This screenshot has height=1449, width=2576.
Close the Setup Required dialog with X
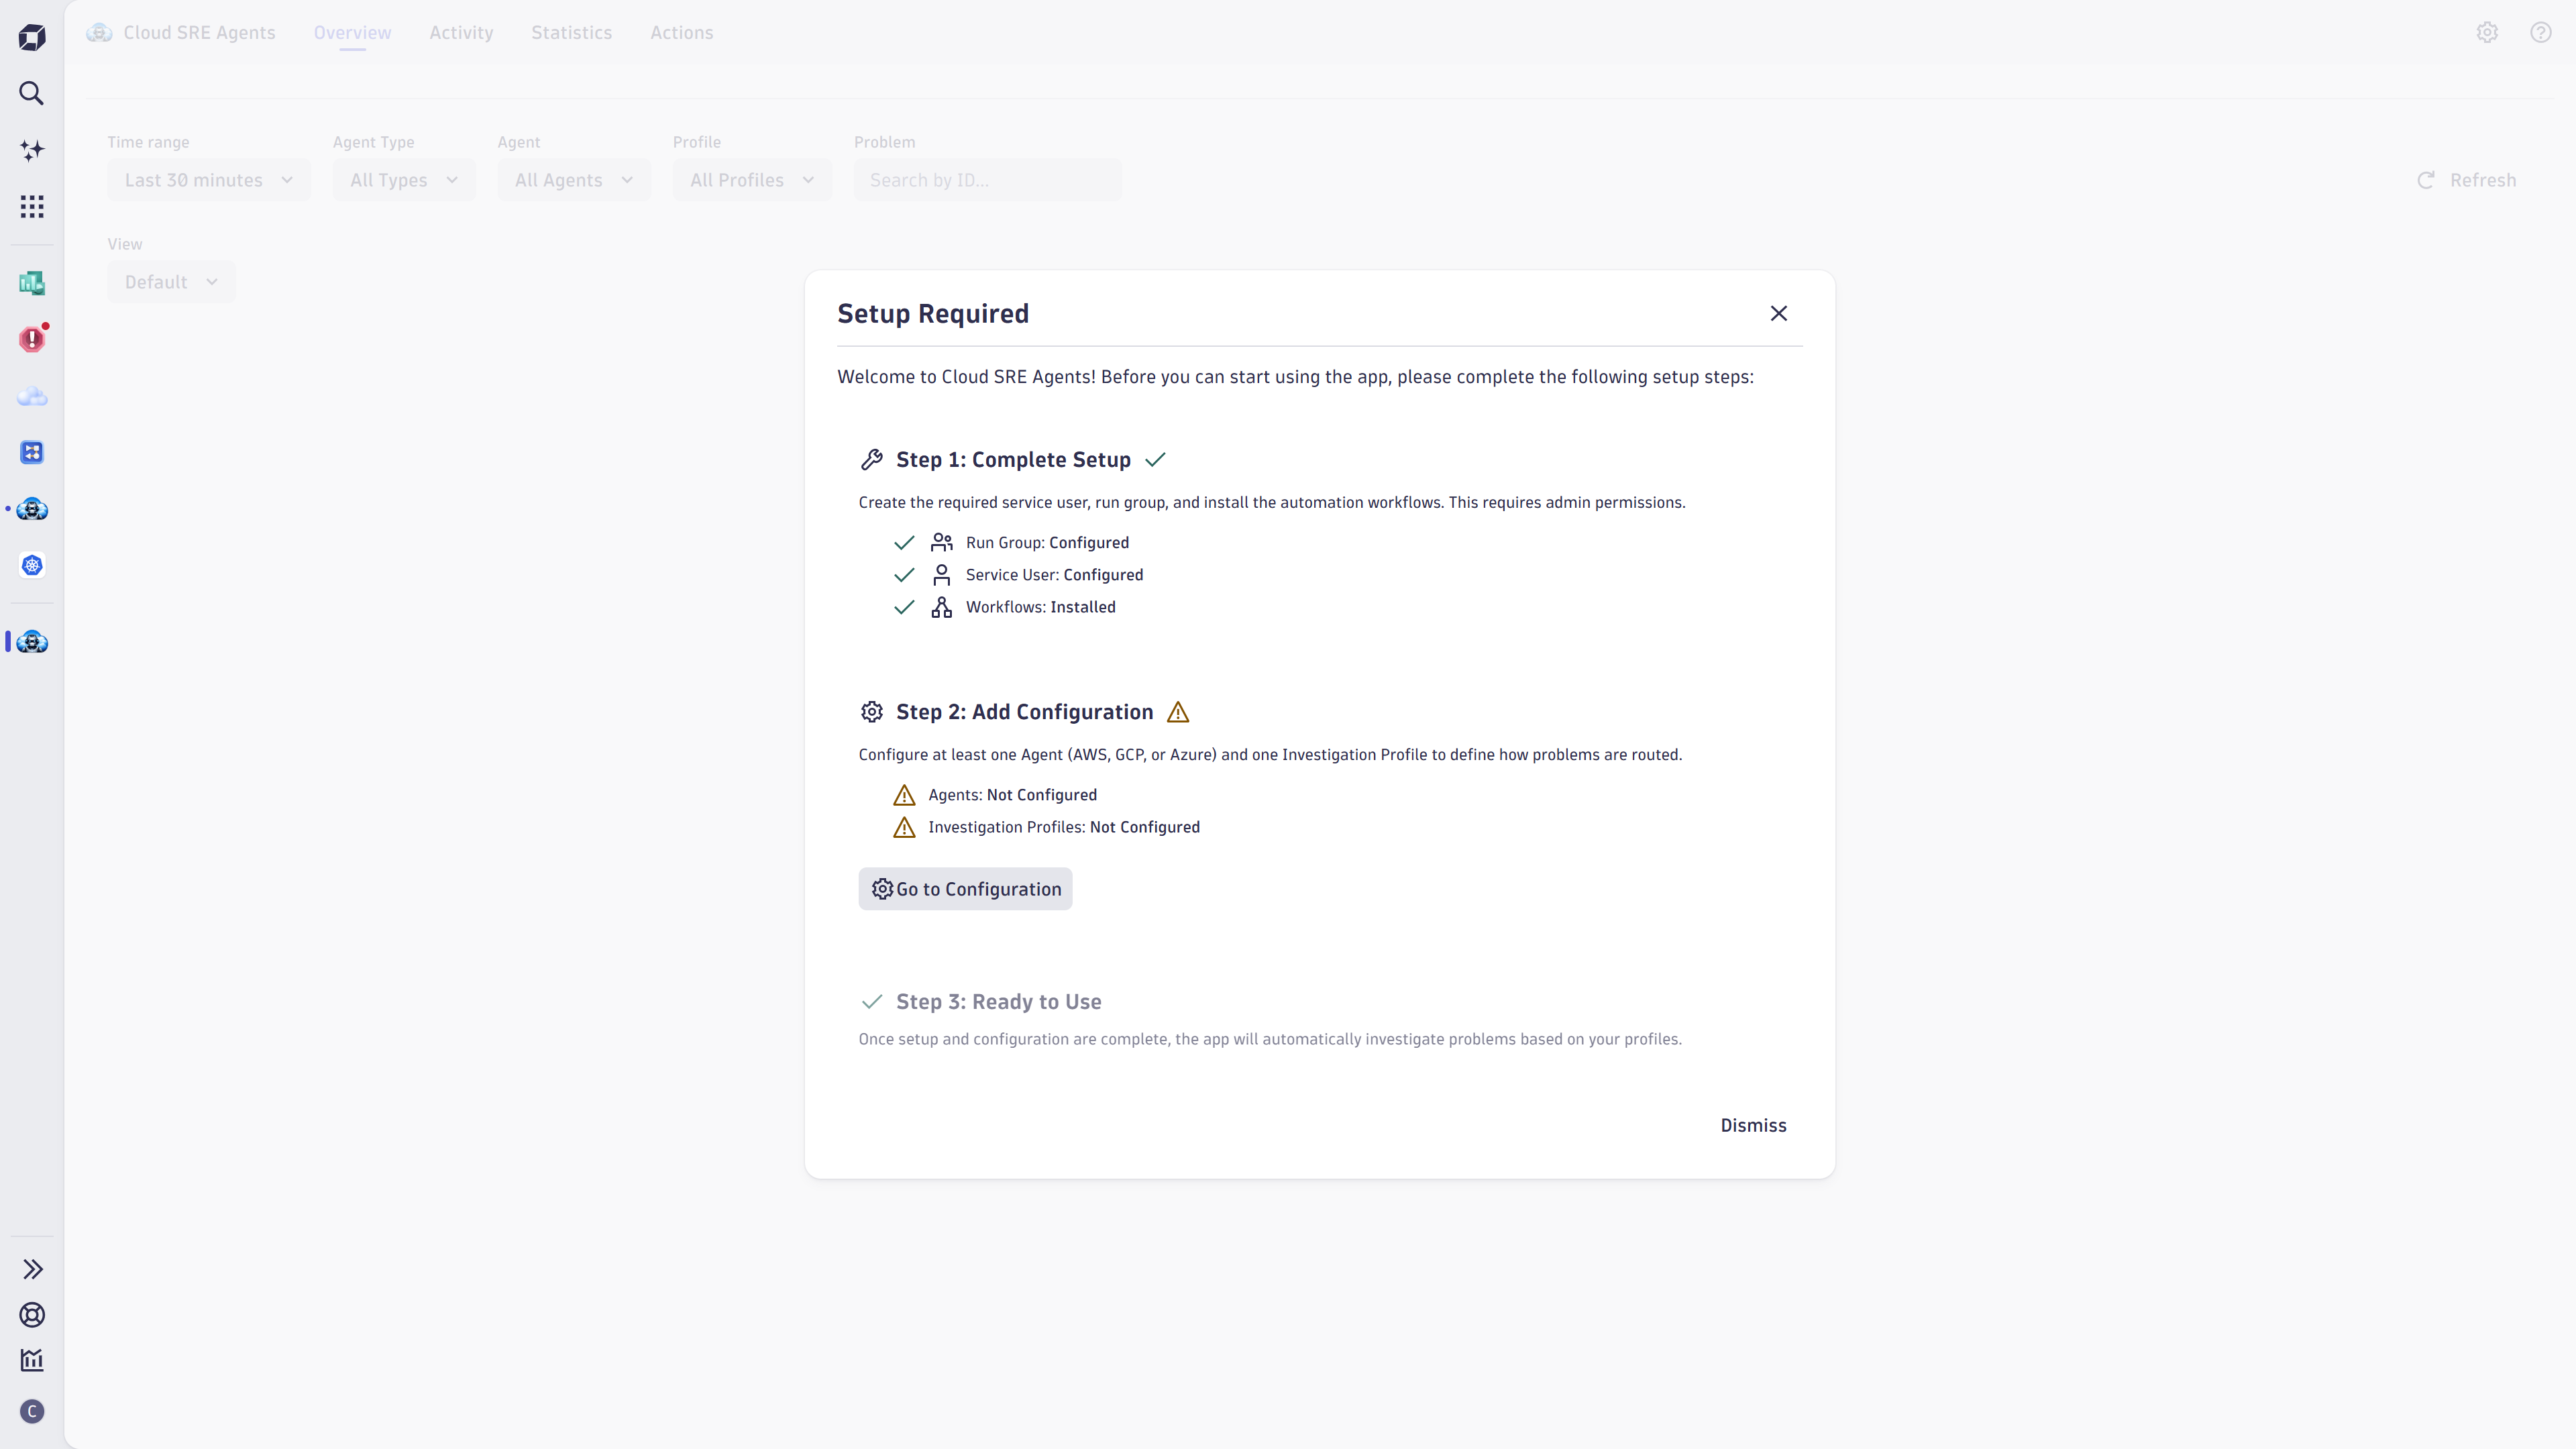[1778, 313]
